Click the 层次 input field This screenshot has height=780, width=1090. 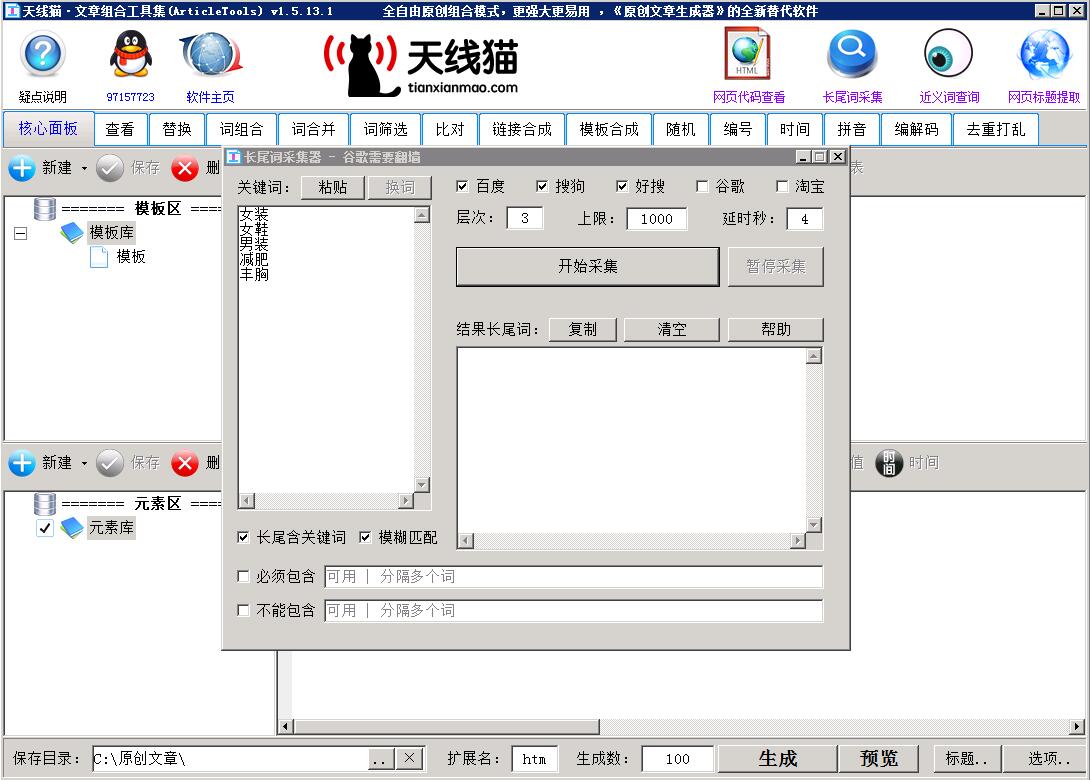(525, 218)
